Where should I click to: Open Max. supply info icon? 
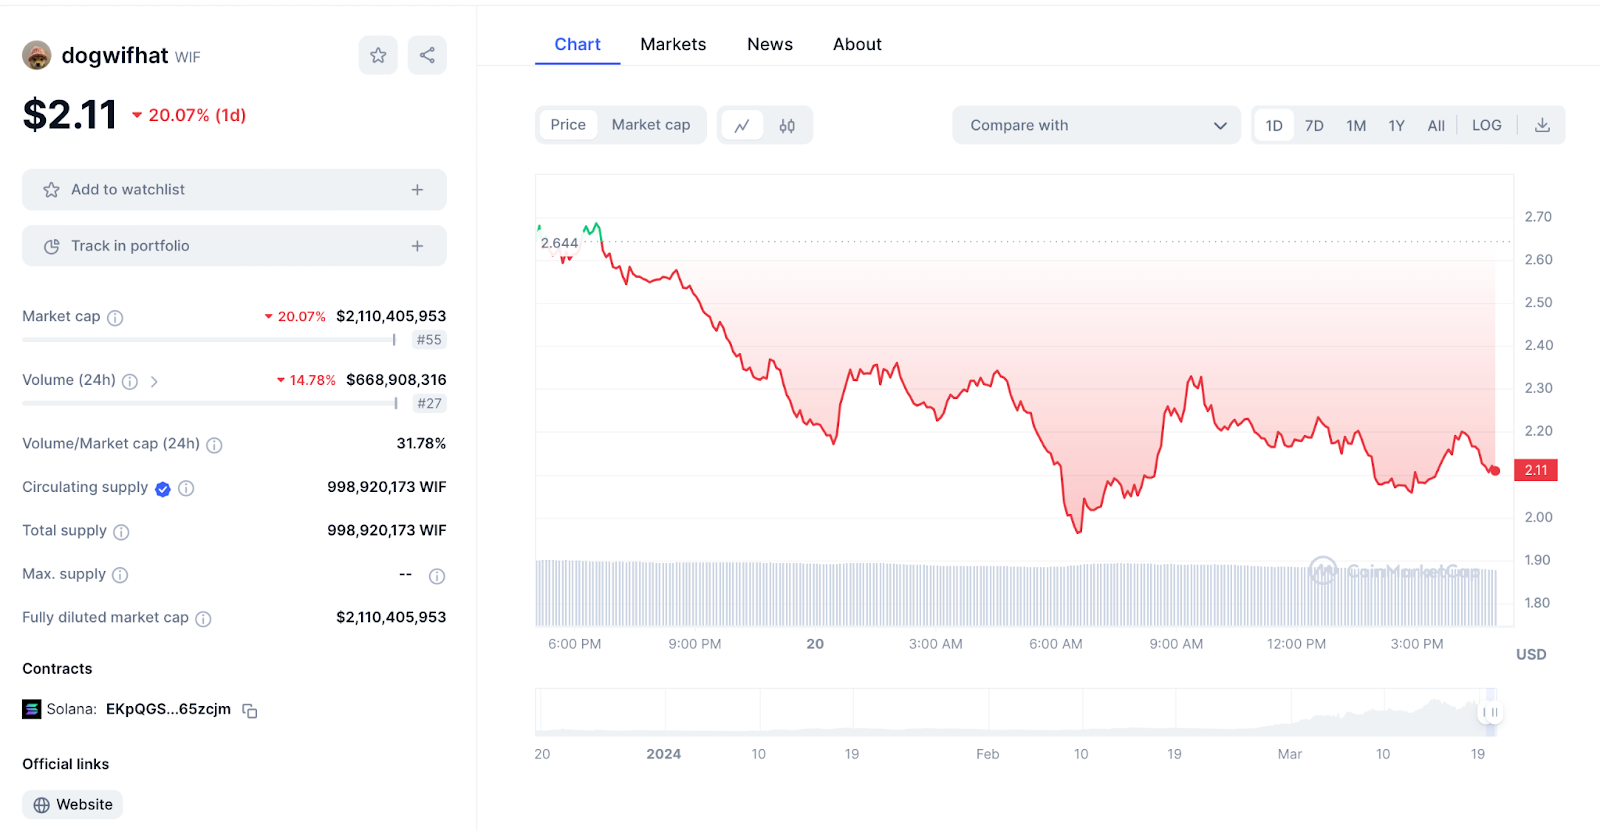[120, 575]
